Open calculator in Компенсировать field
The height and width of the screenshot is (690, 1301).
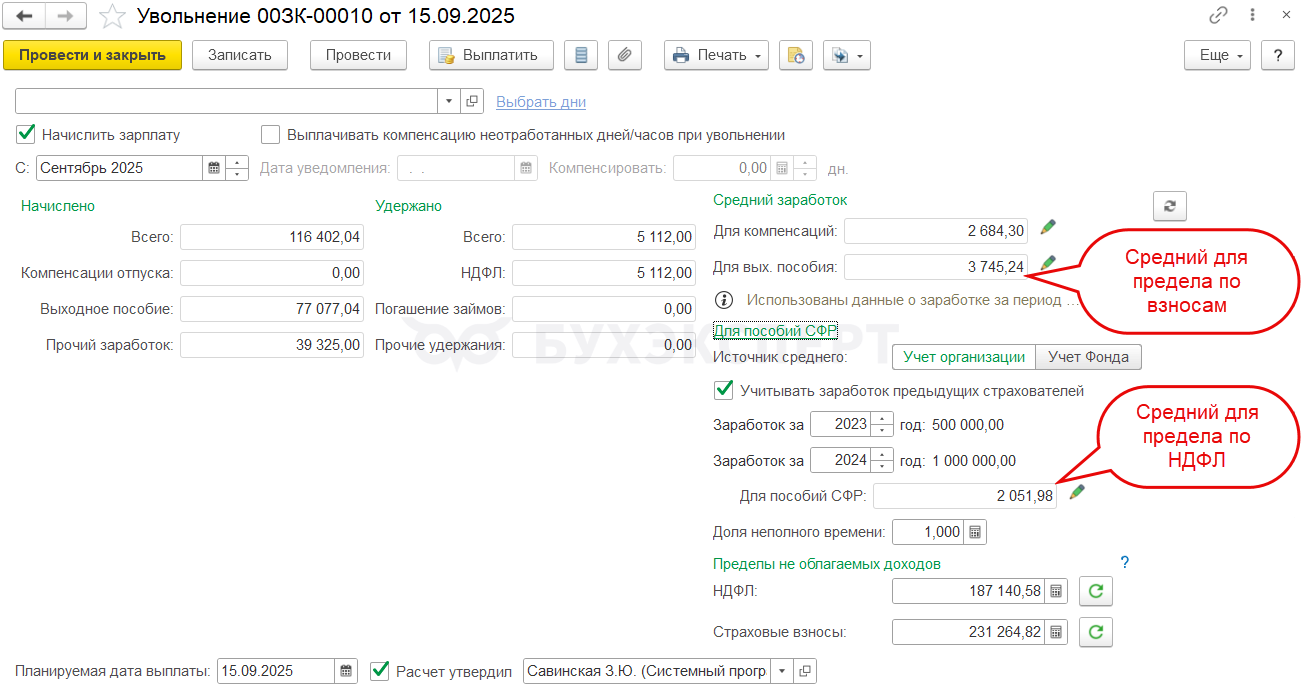tap(783, 168)
